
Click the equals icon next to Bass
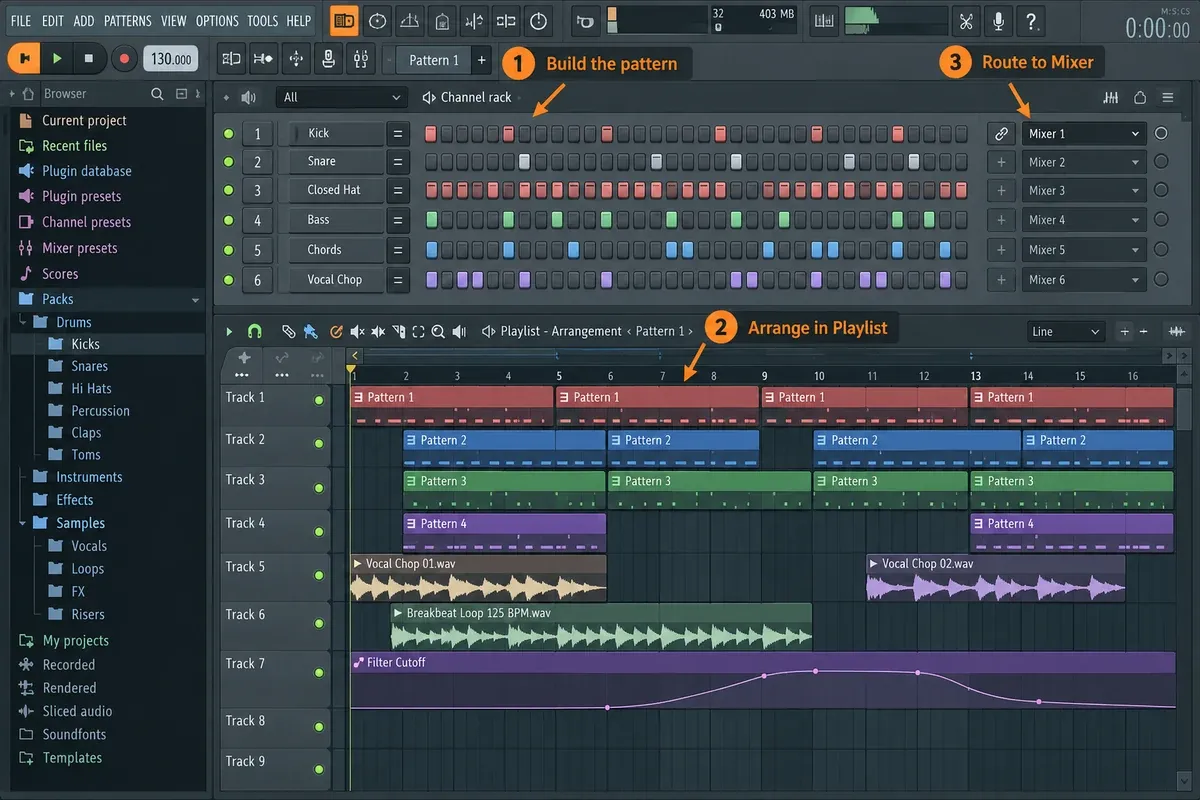(398, 220)
